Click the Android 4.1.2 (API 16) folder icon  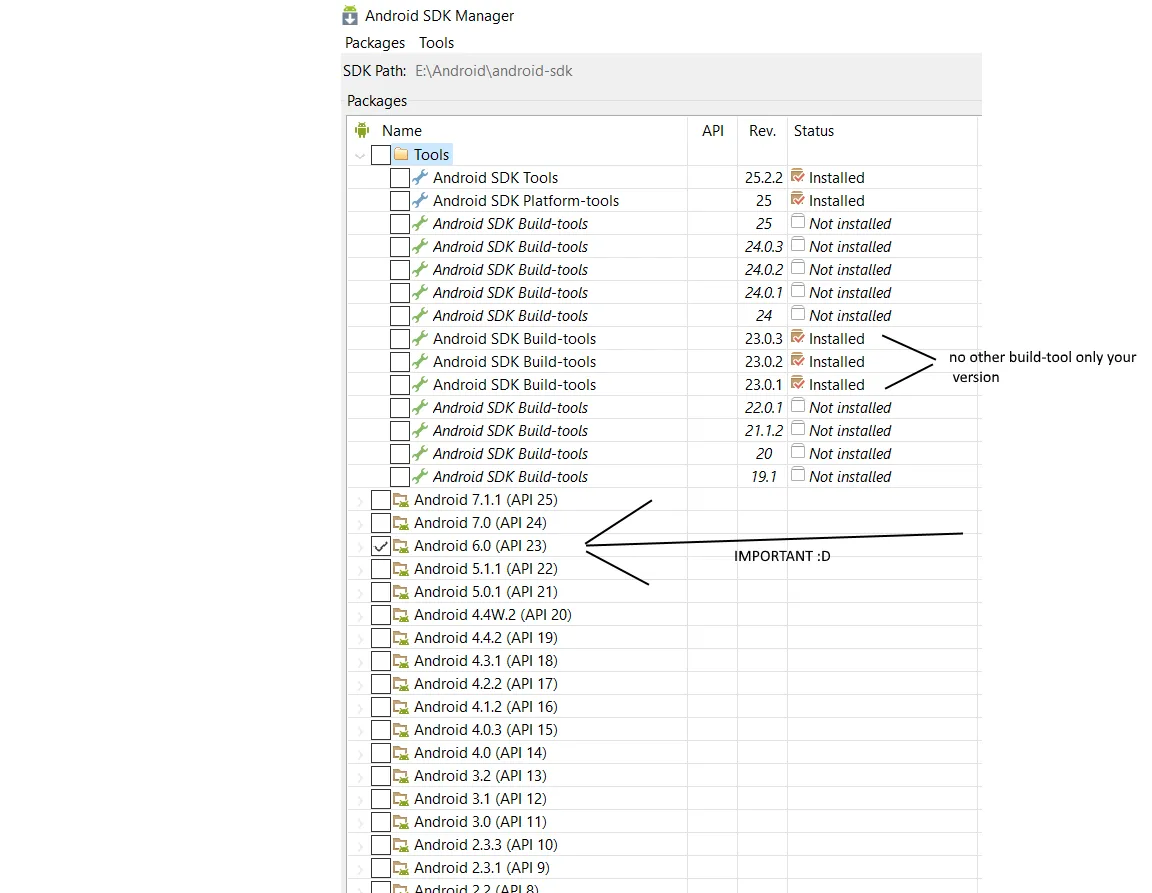[401, 707]
